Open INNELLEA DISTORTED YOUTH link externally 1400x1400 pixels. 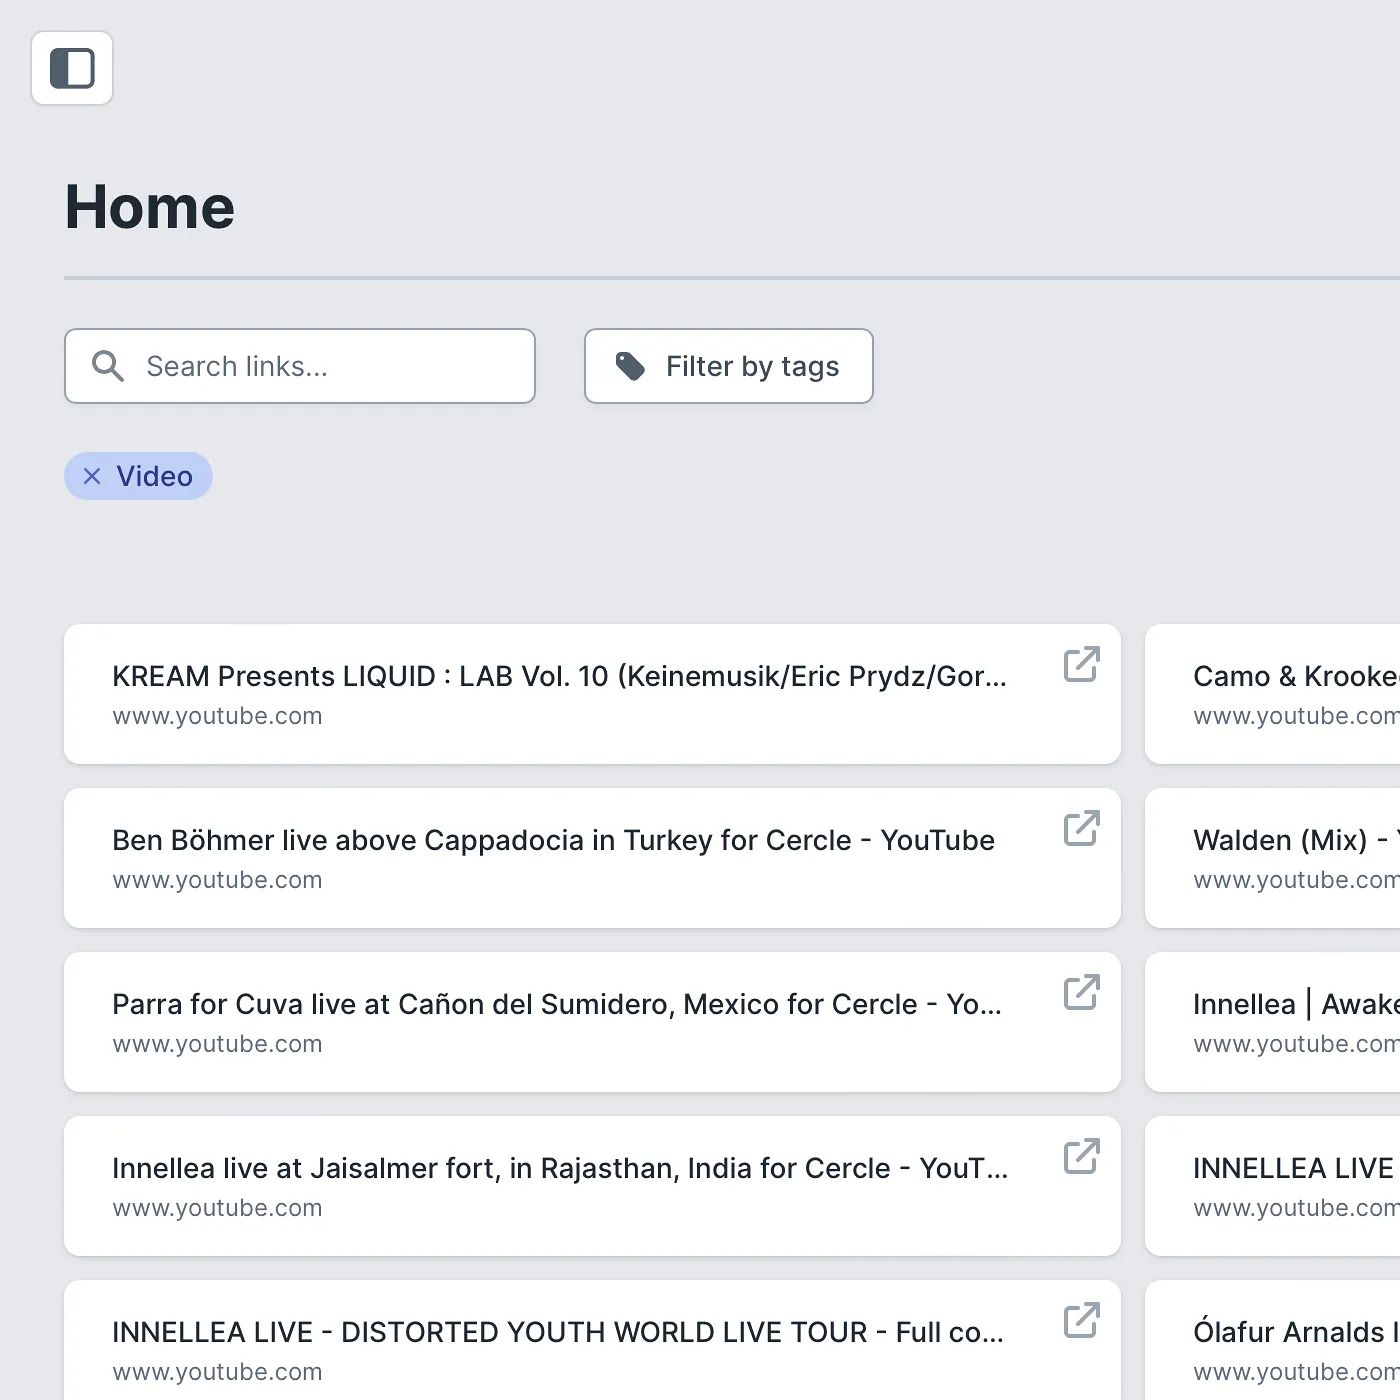pyautogui.click(x=1082, y=1320)
